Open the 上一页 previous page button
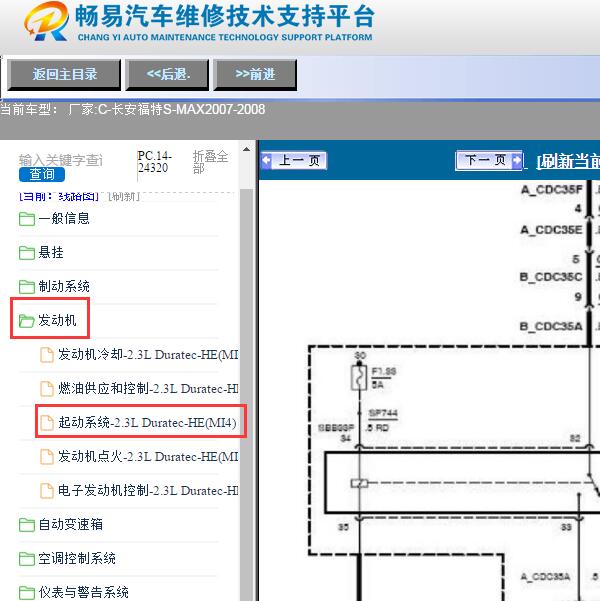The image size is (600, 601). (x=293, y=160)
